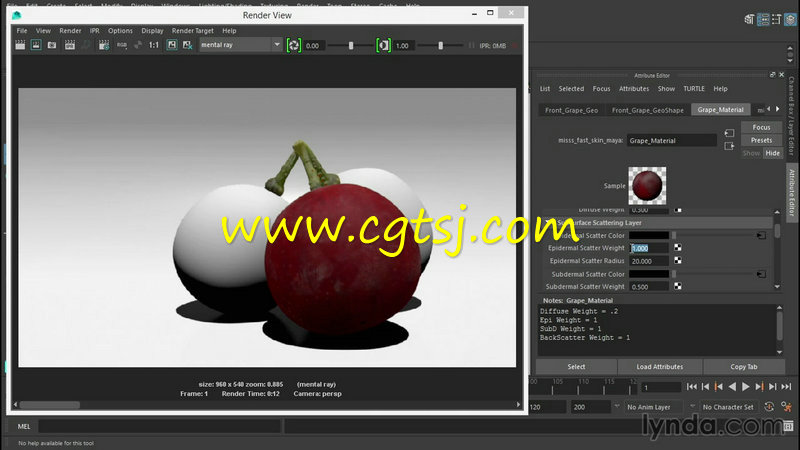The width and height of the screenshot is (800, 450).
Task: Click Go to Start of playback range
Action: click(691, 387)
